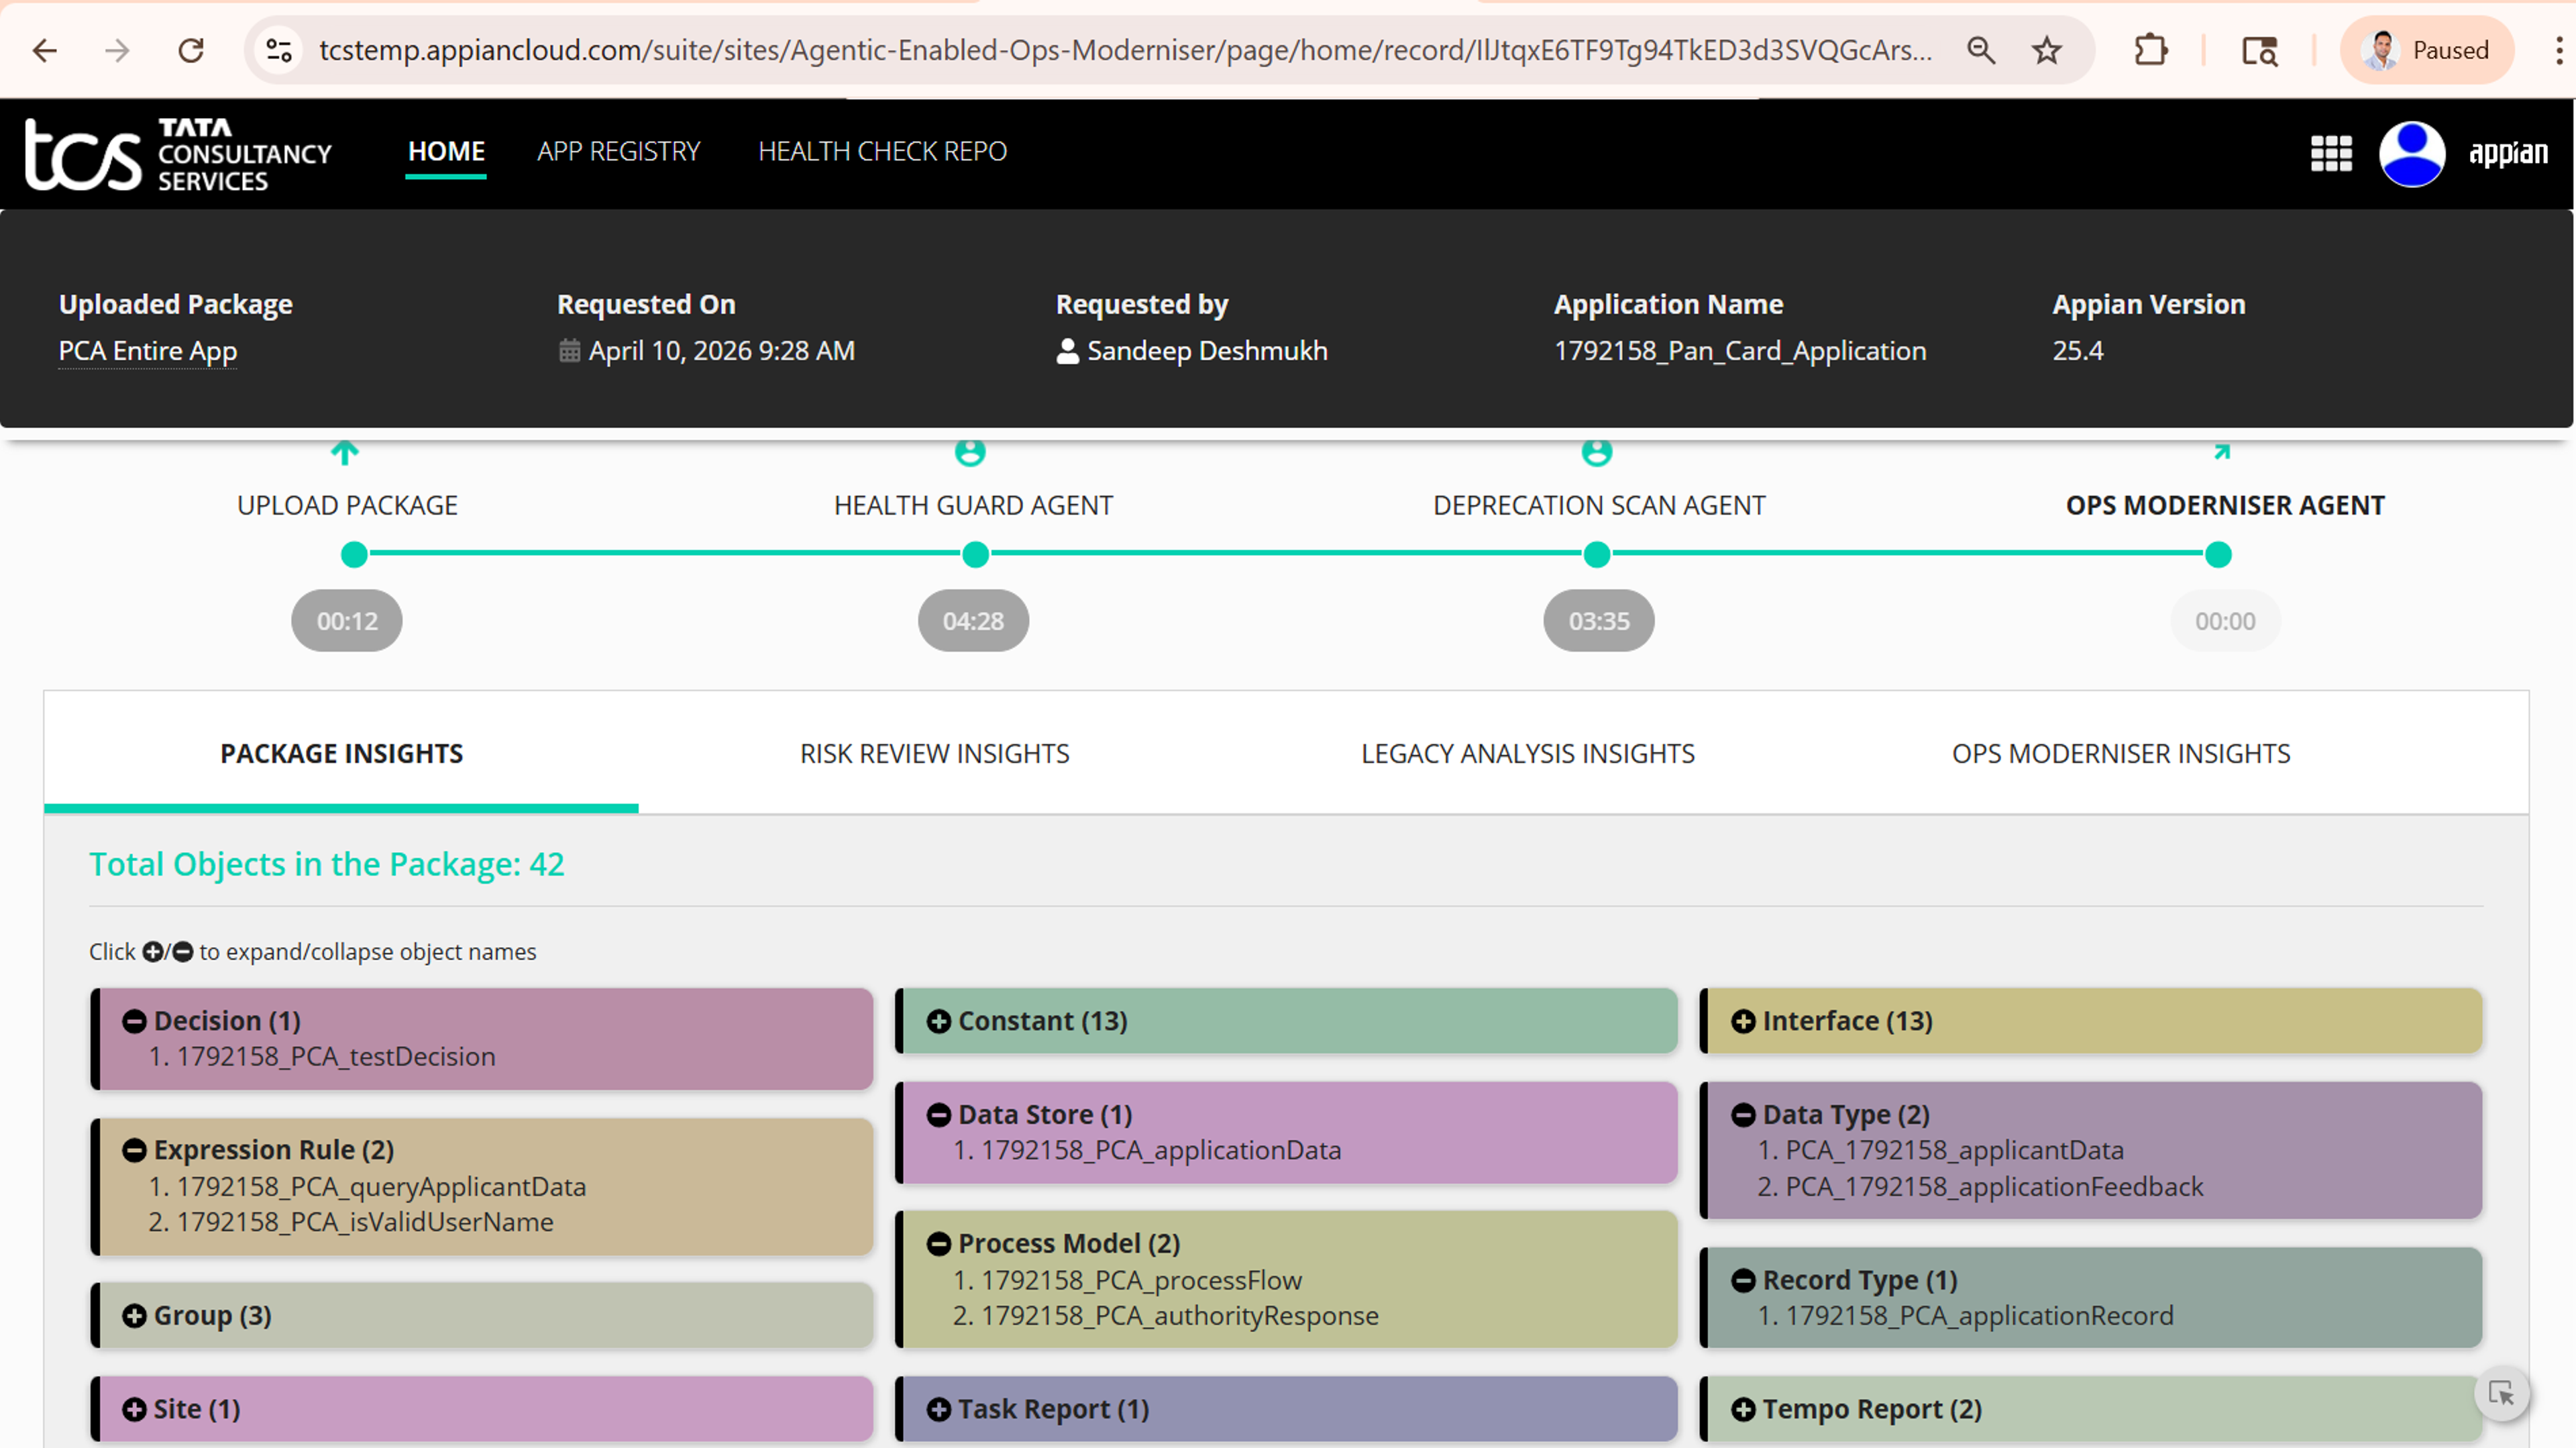Expand the Tempo Report (2) object list
The width and height of the screenshot is (2576, 1448).
(x=1743, y=1409)
